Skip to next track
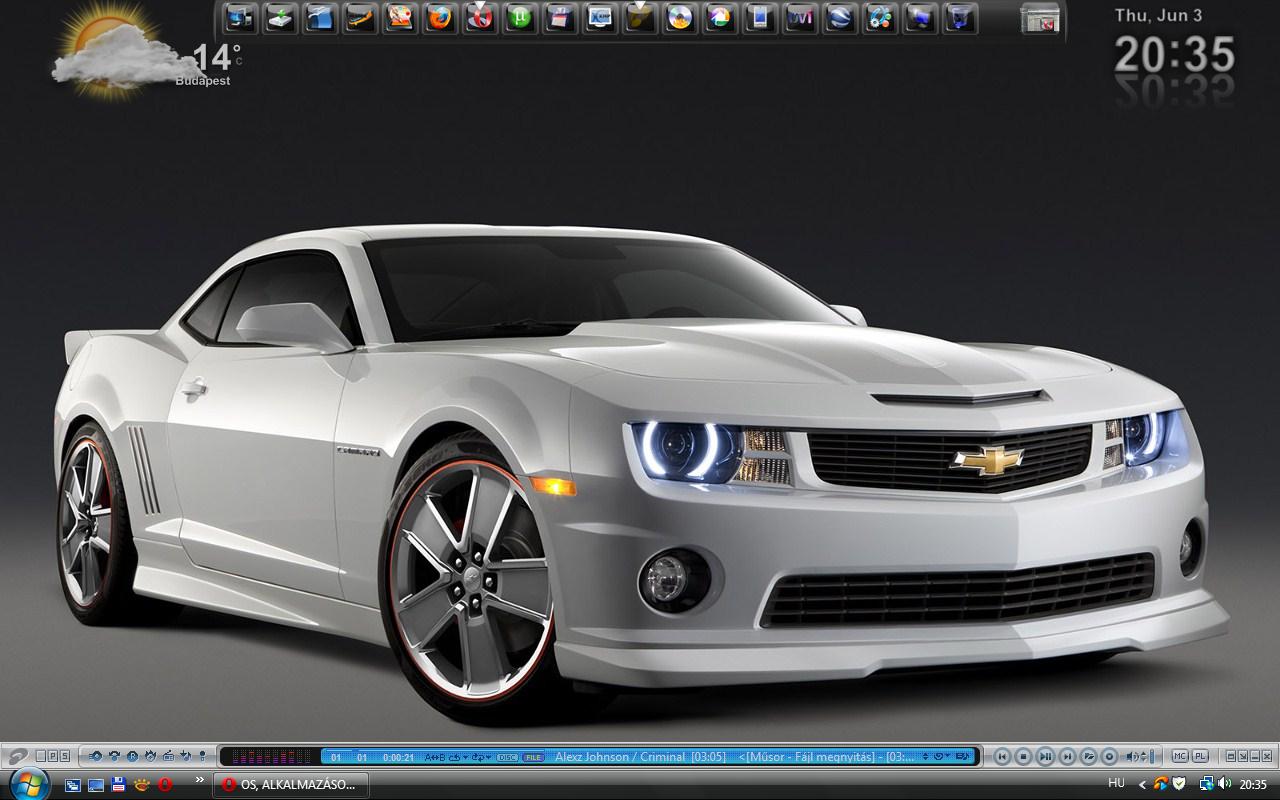 (x=1067, y=757)
